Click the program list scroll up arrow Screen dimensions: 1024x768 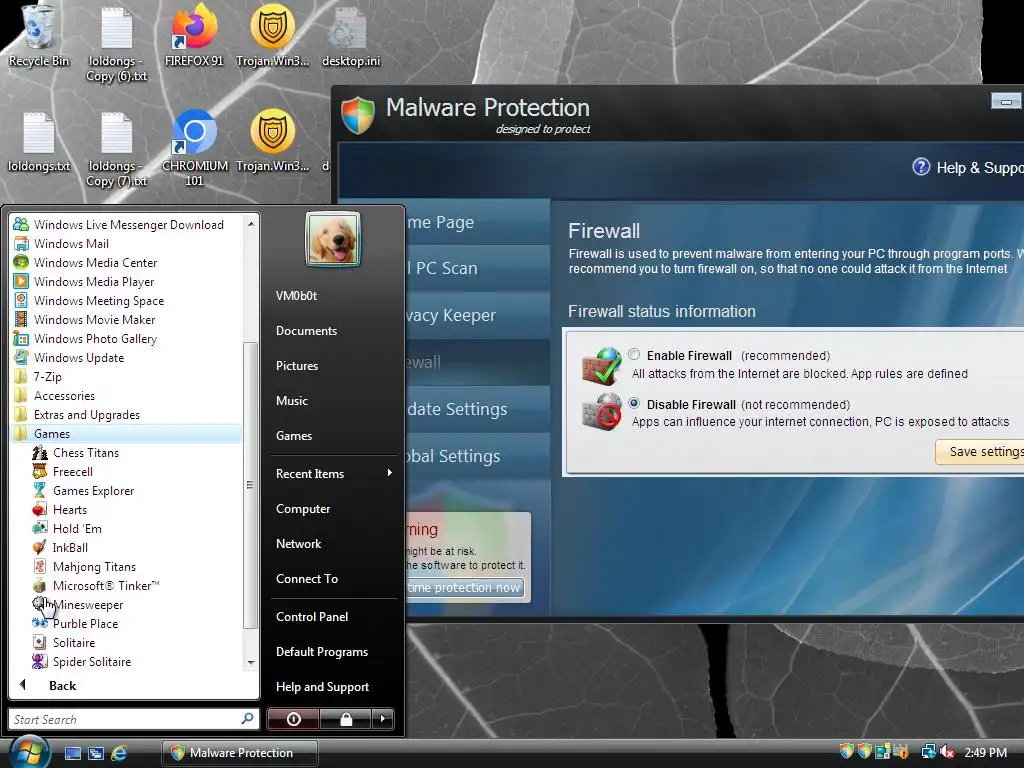point(251,224)
